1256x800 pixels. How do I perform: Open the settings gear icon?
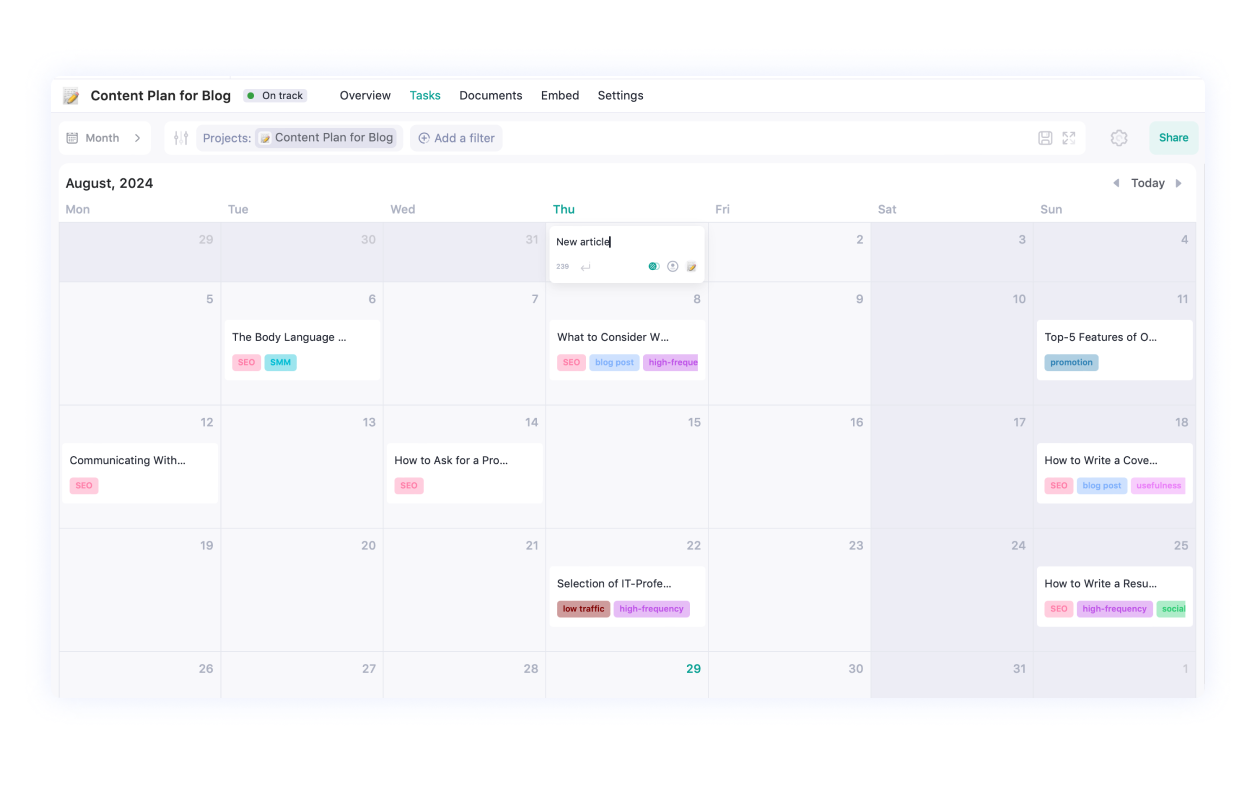(1118, 138)
